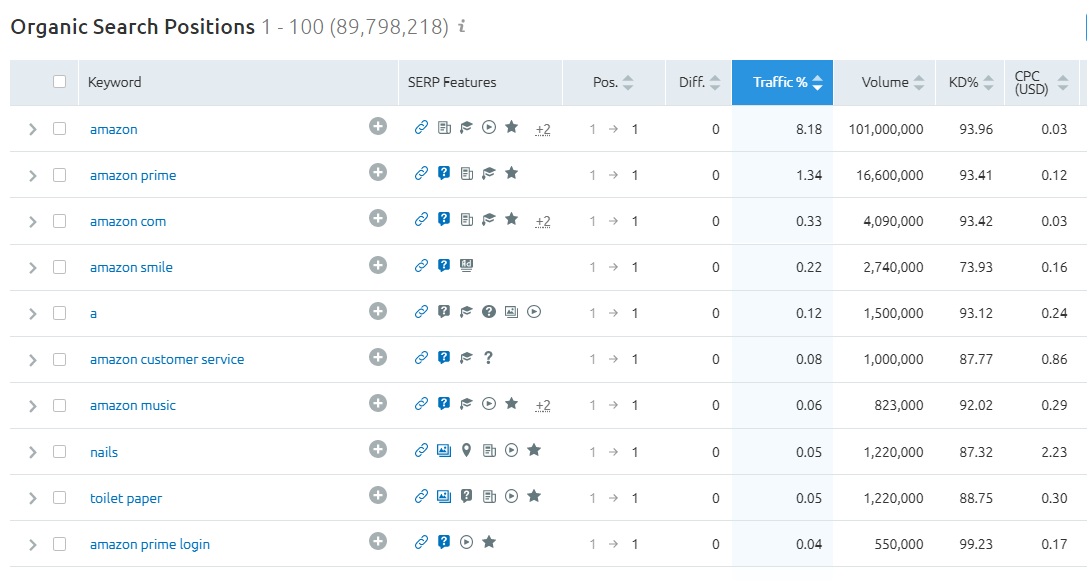Open the amazon customer service keyword link
This screenshot has width=1087, height=581.
point(167,359)
